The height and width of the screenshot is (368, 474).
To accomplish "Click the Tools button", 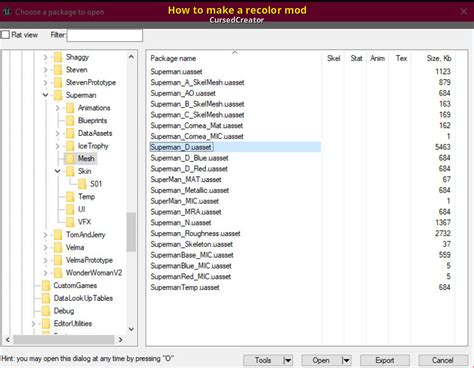I will coord(263,360).
